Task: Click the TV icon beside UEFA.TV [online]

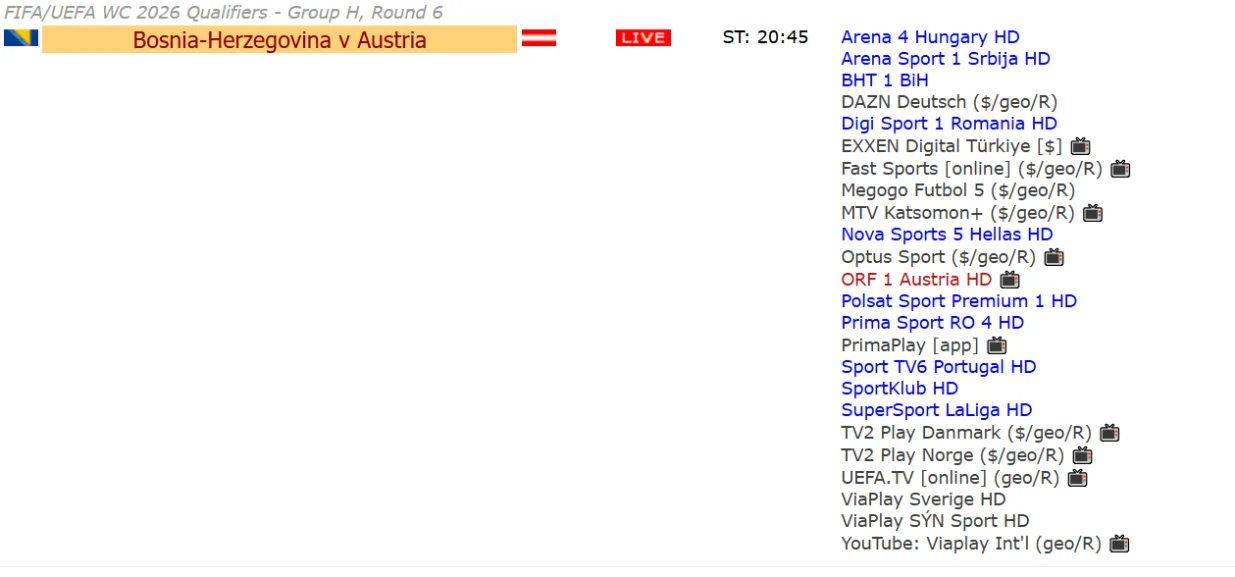Action: click(x=1077, y=477)
